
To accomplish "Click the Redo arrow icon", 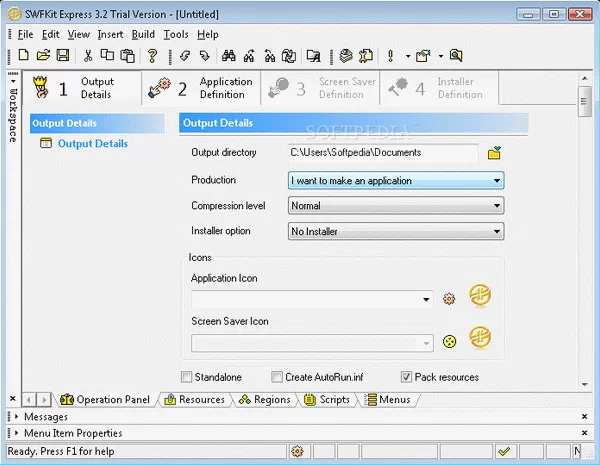I will point(205,56).
